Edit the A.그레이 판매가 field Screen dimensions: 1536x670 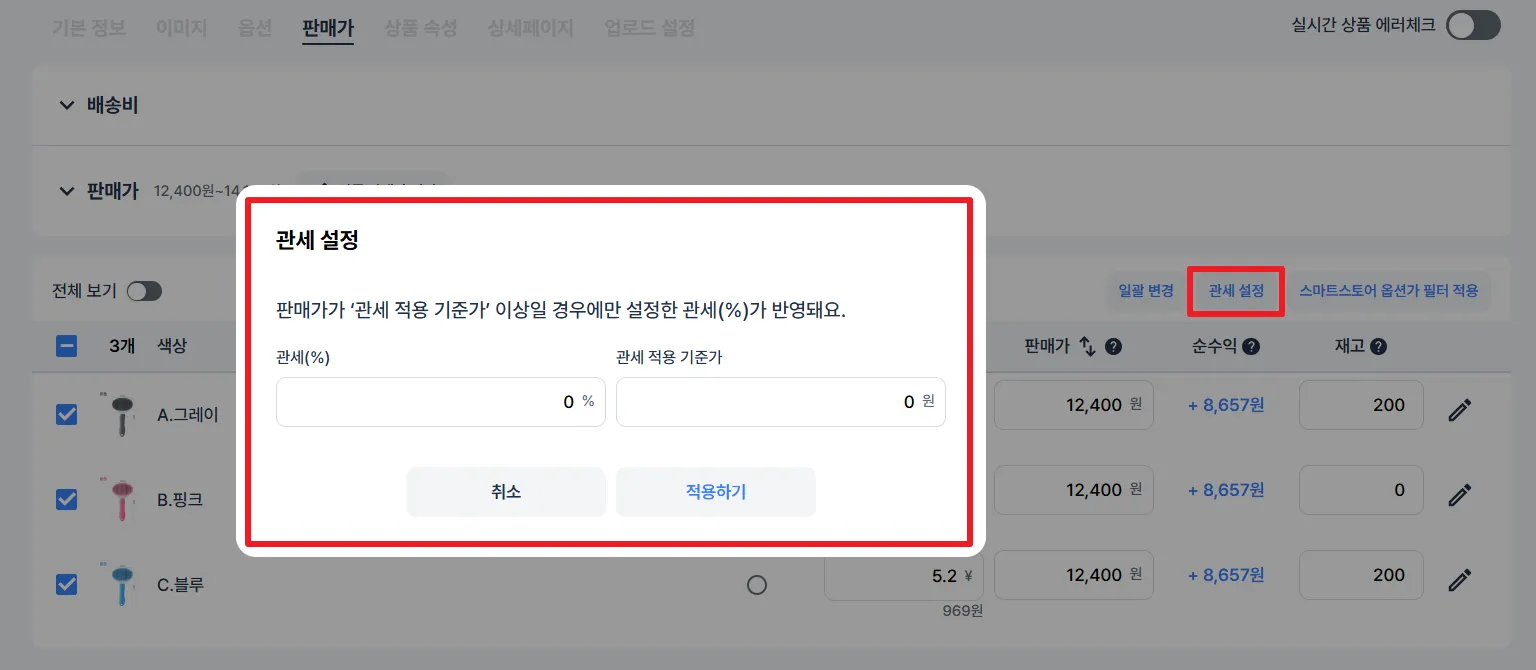(1074, 405)
